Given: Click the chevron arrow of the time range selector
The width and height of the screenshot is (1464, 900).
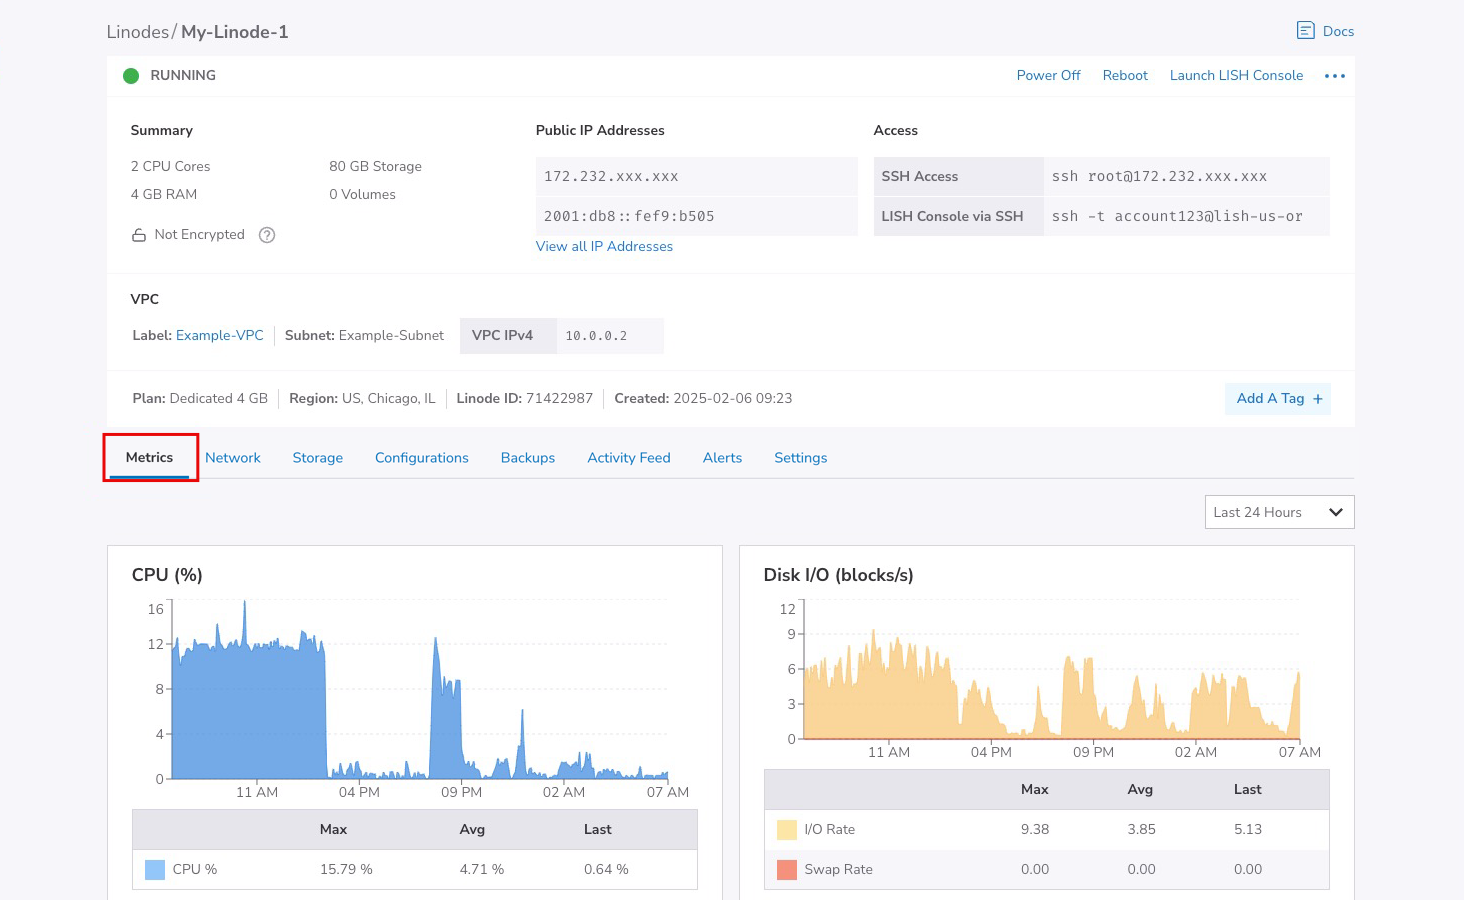Looking at the screenshot, I should coord(1335,512).
